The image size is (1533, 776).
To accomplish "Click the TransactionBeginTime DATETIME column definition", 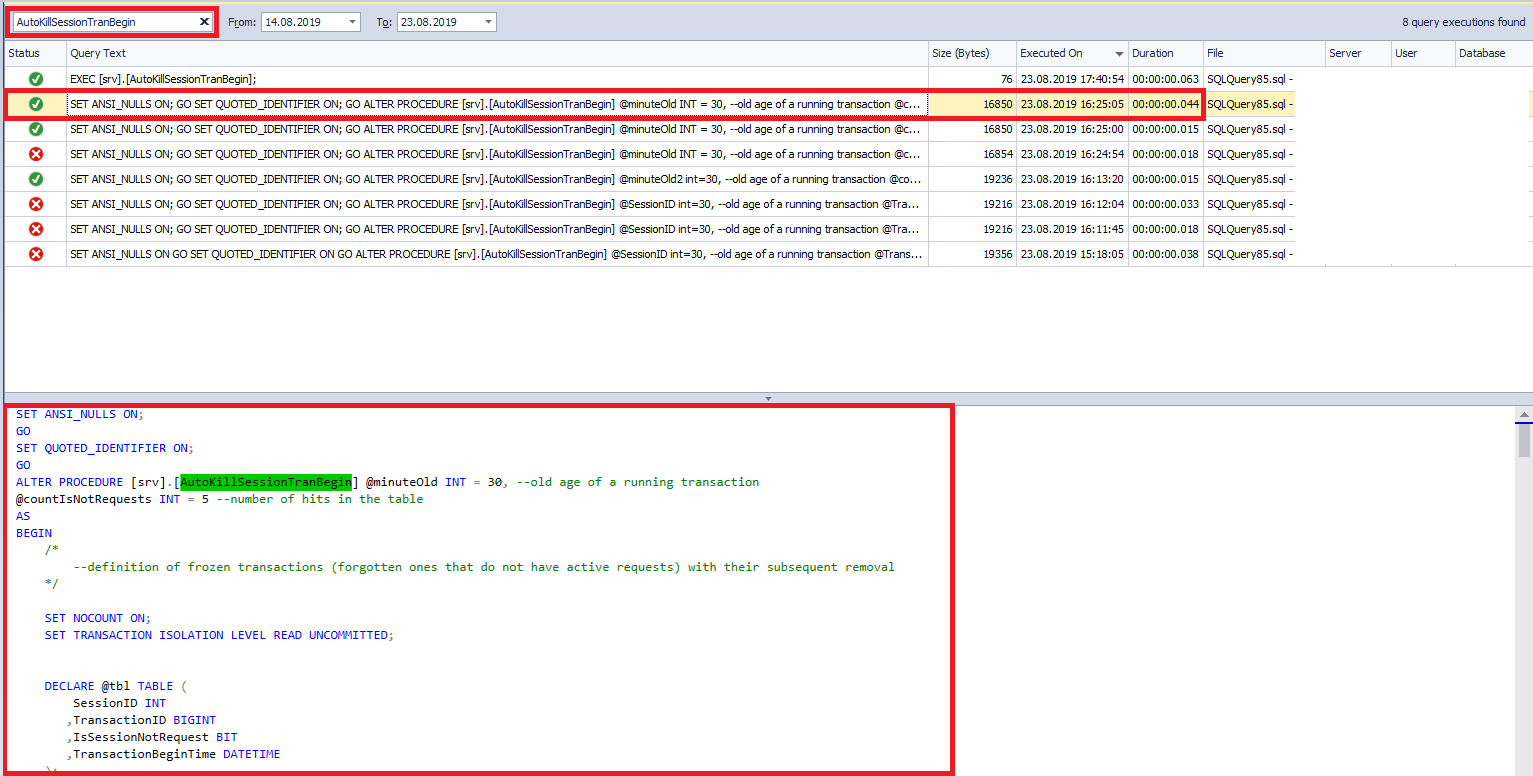I will click(173, 754).
